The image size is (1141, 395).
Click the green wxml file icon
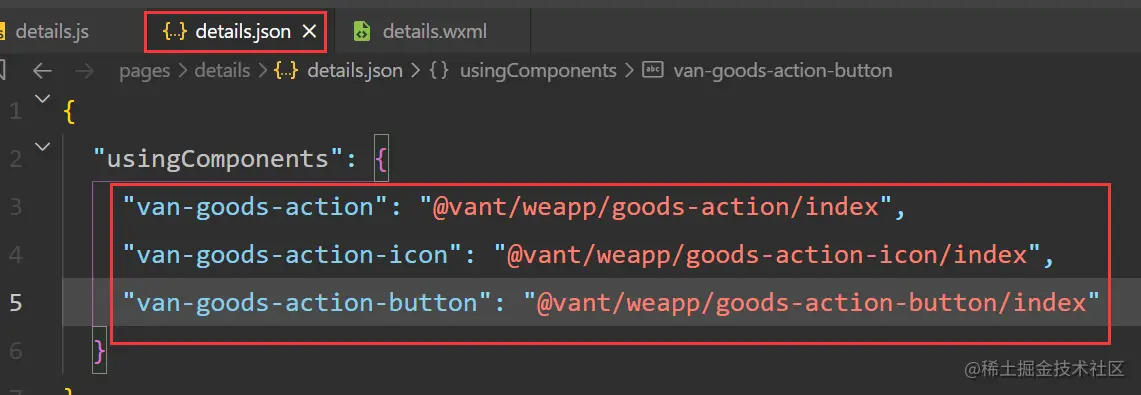click(x=361, y=31)
